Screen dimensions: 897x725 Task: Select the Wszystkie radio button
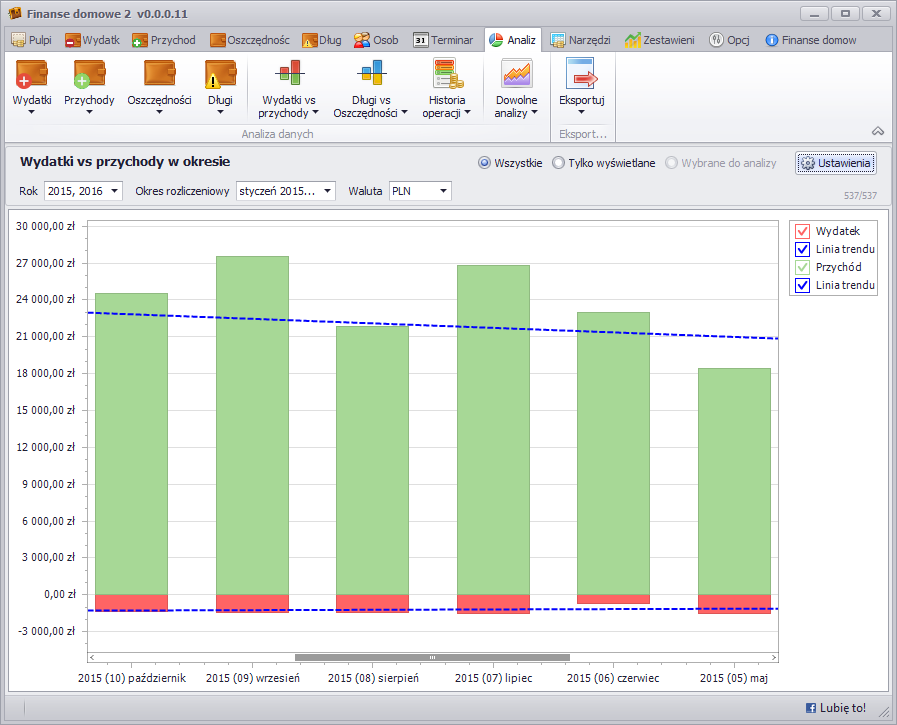pyautogui.click(x=485, y=163)
